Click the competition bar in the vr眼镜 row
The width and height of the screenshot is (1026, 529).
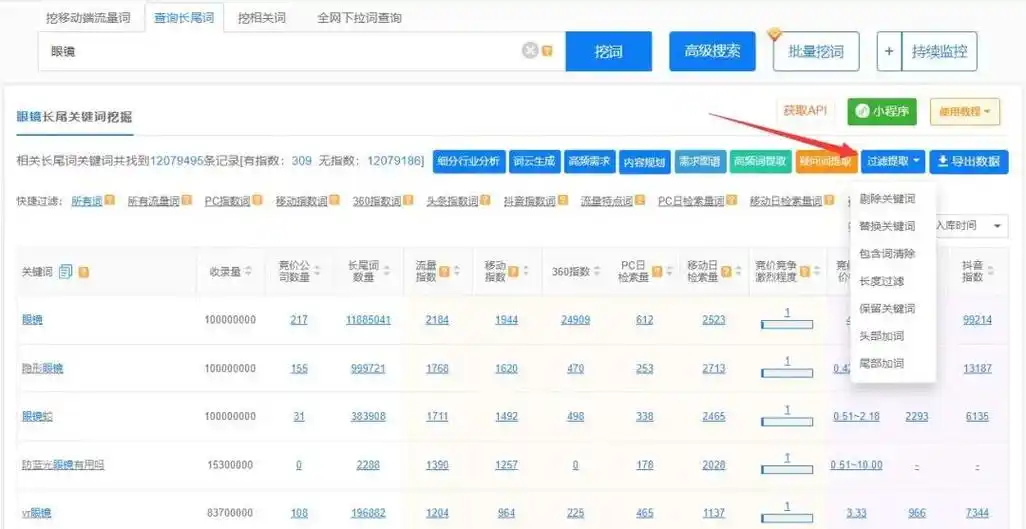(x=787, y=518)
